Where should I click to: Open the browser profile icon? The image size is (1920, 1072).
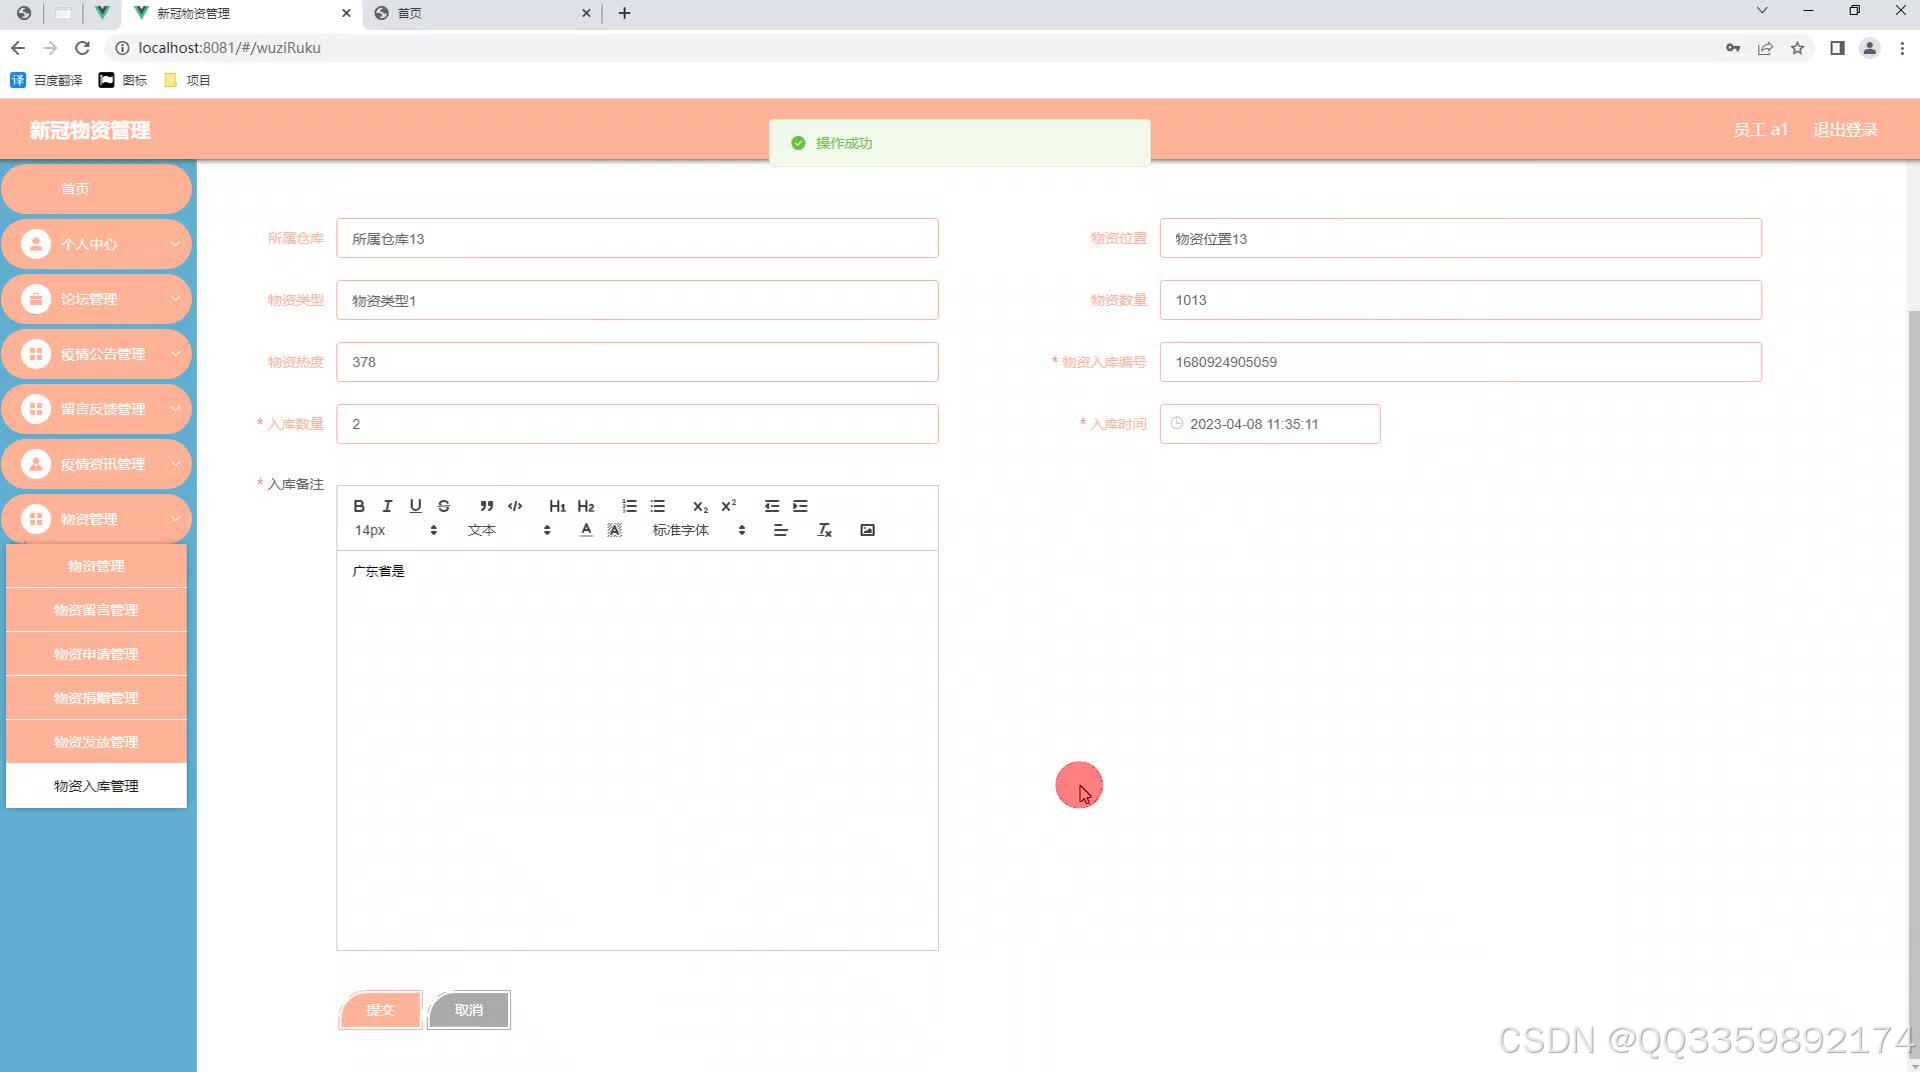pos(1869,48)
